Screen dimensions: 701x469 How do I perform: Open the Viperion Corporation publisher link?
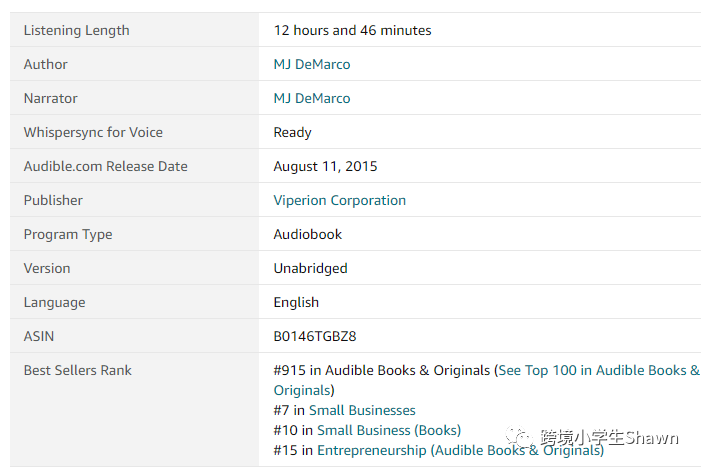pos(339,200)
